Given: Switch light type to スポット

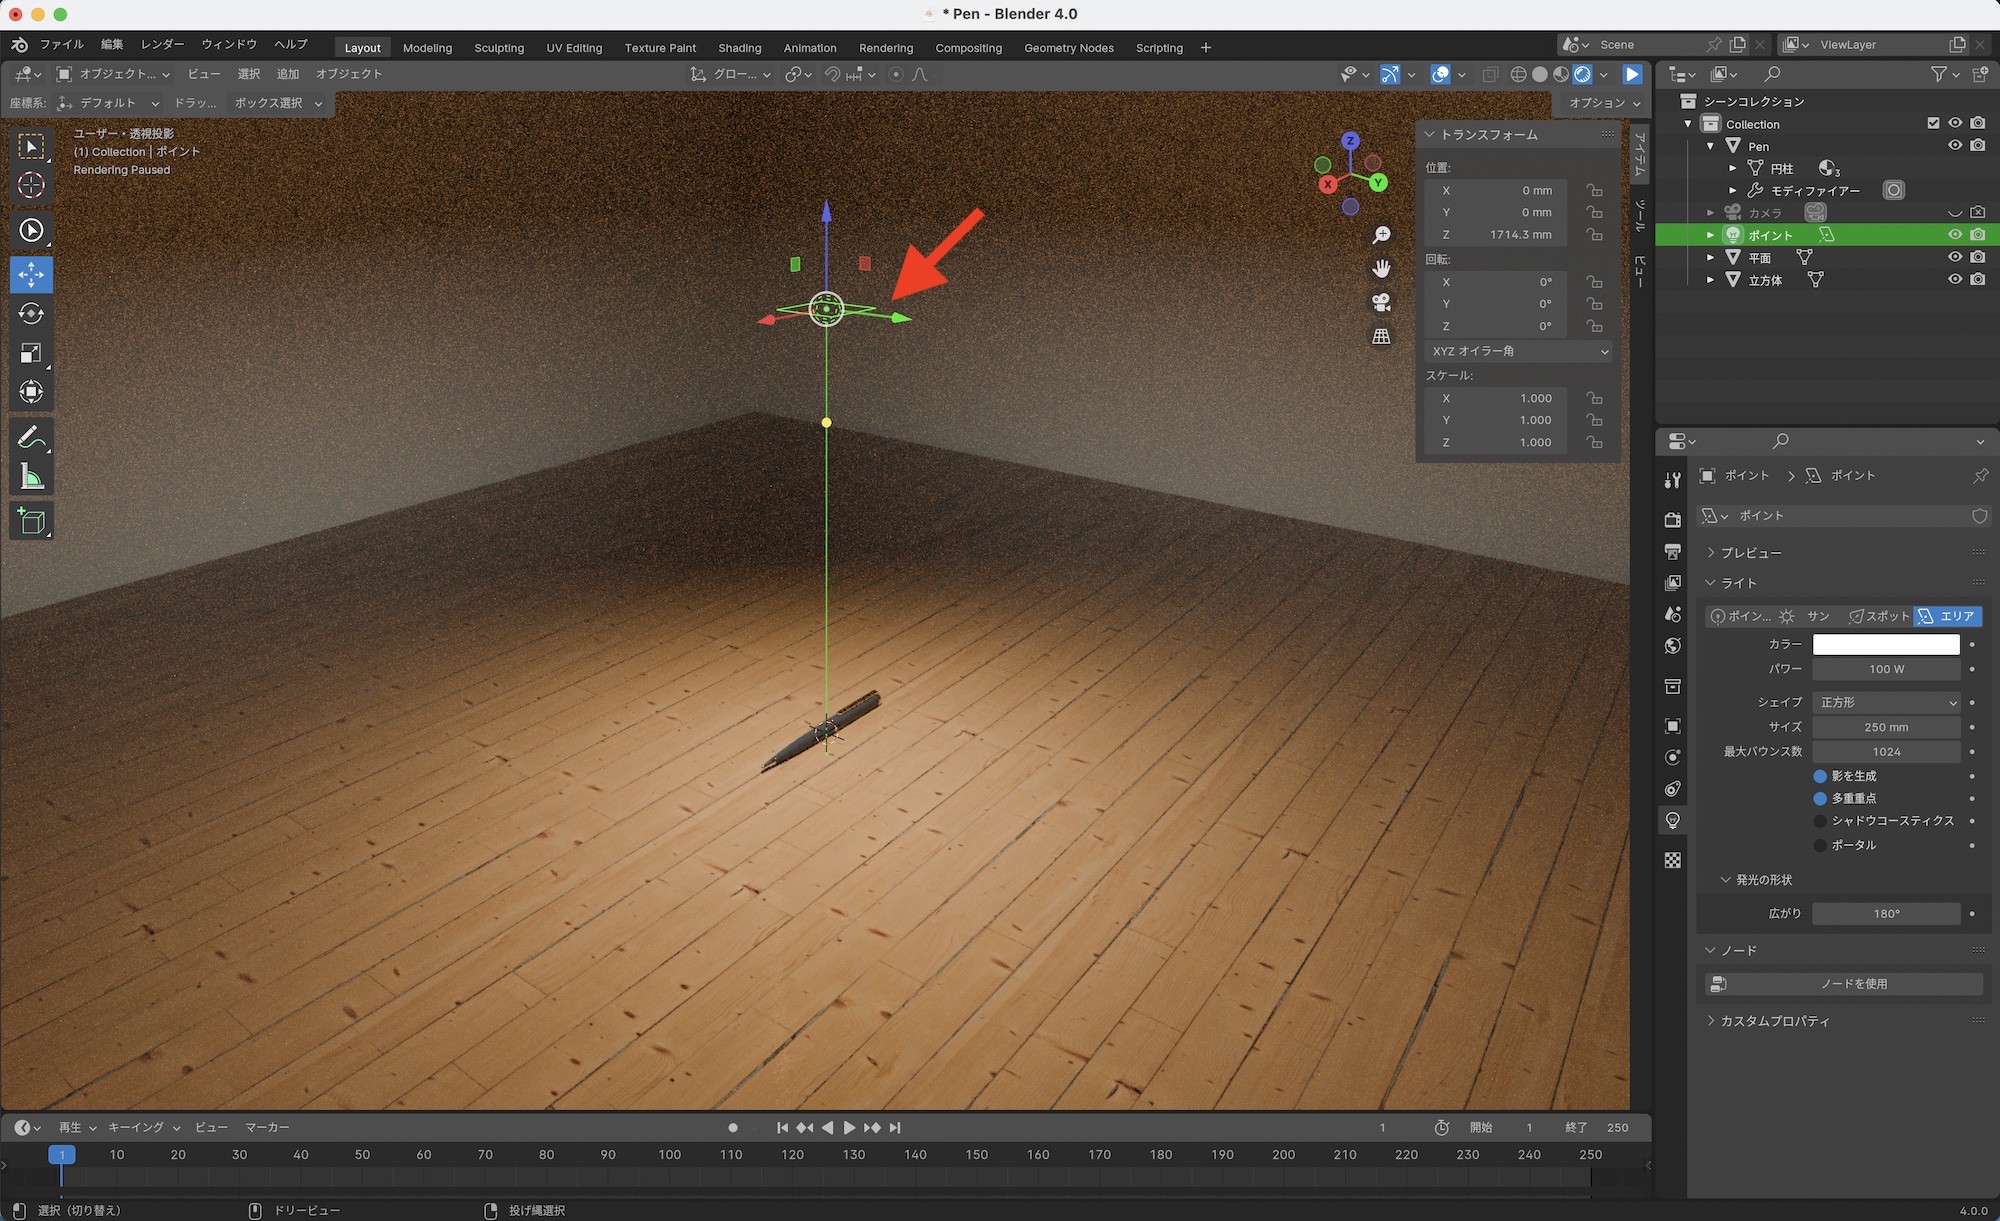Looking at the screenshot, I should [1879, 616].
